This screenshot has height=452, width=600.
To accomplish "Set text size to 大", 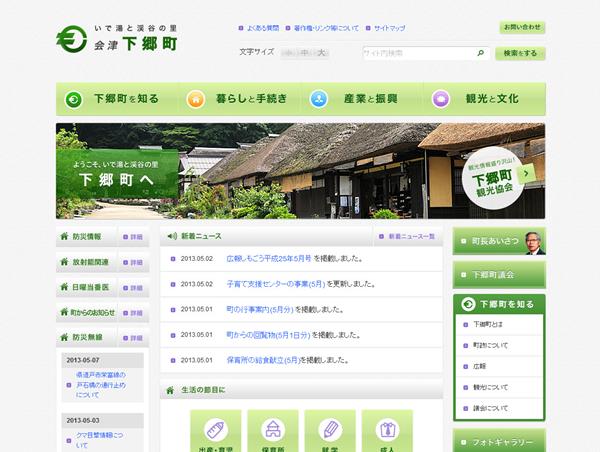I will click(321, 53).
